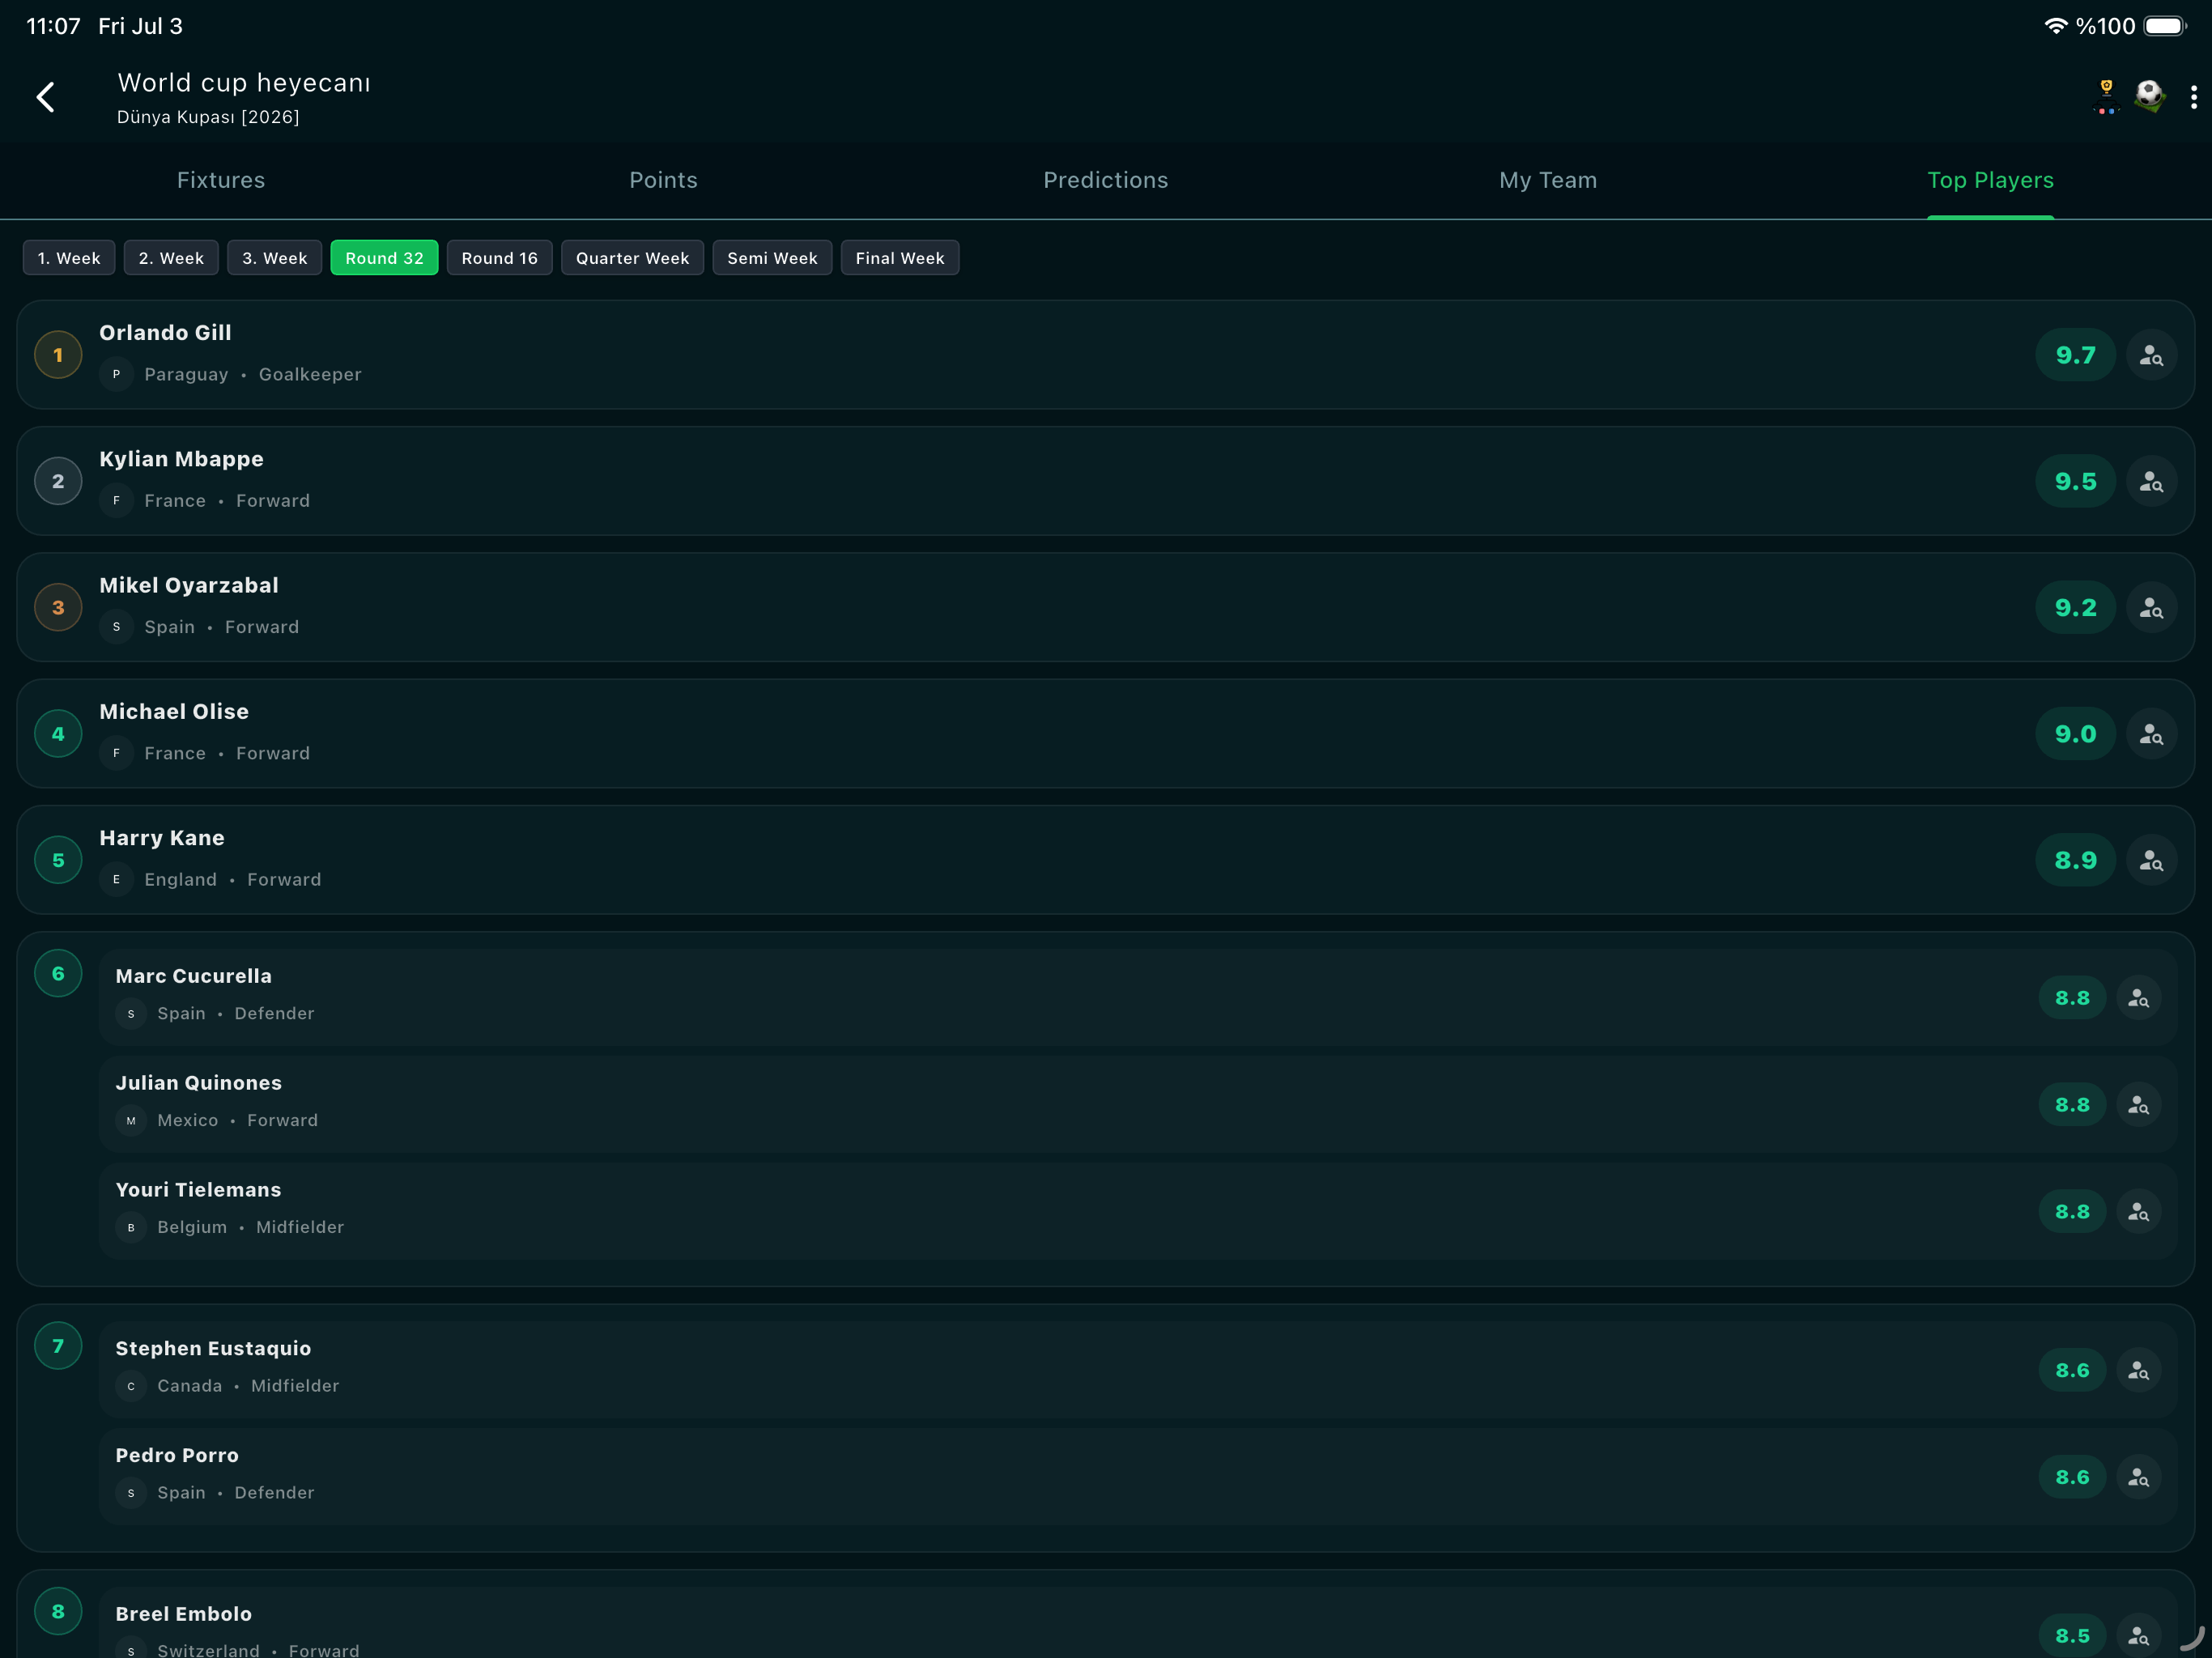
Task: Tap Pedro Porro's player search icon
Action: (2139, 1477)
